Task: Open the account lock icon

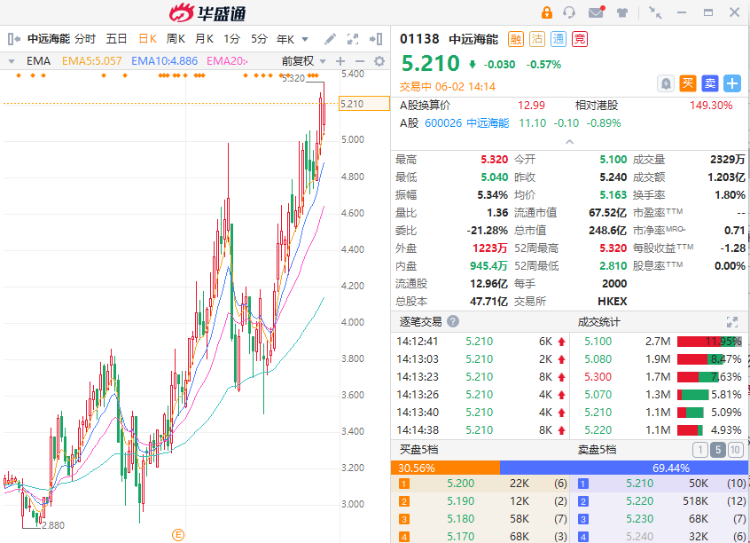Action: [x=546, y=12]
